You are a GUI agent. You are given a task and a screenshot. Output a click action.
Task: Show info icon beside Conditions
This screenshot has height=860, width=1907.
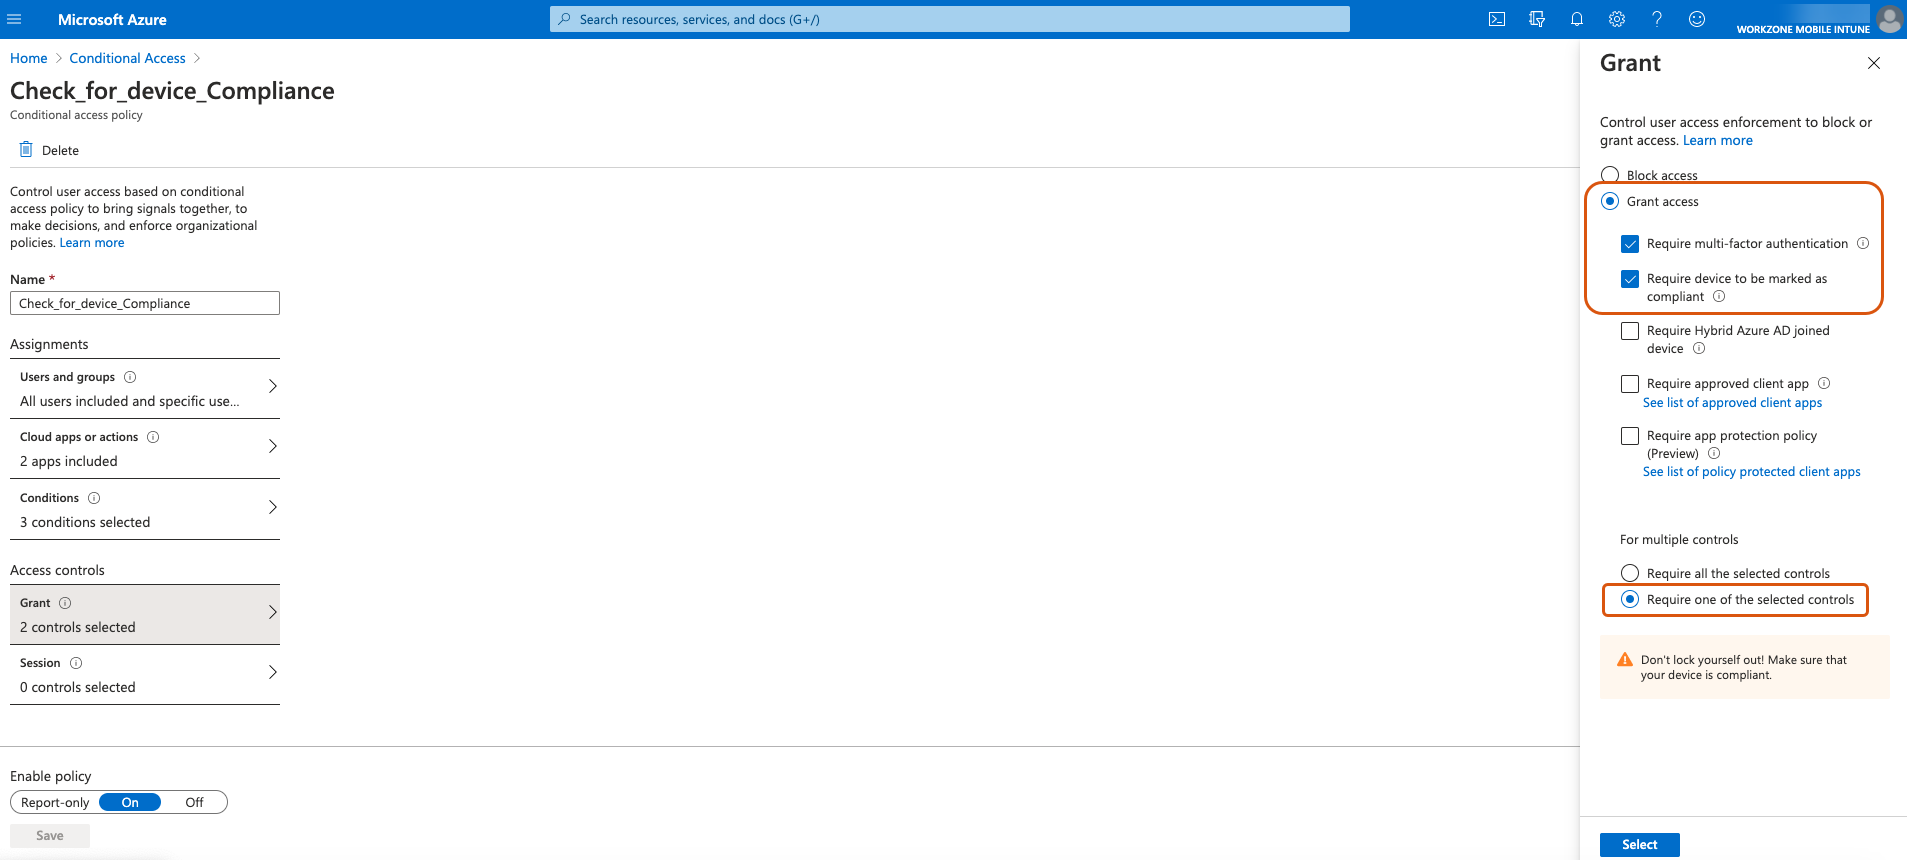pos(94,498)
